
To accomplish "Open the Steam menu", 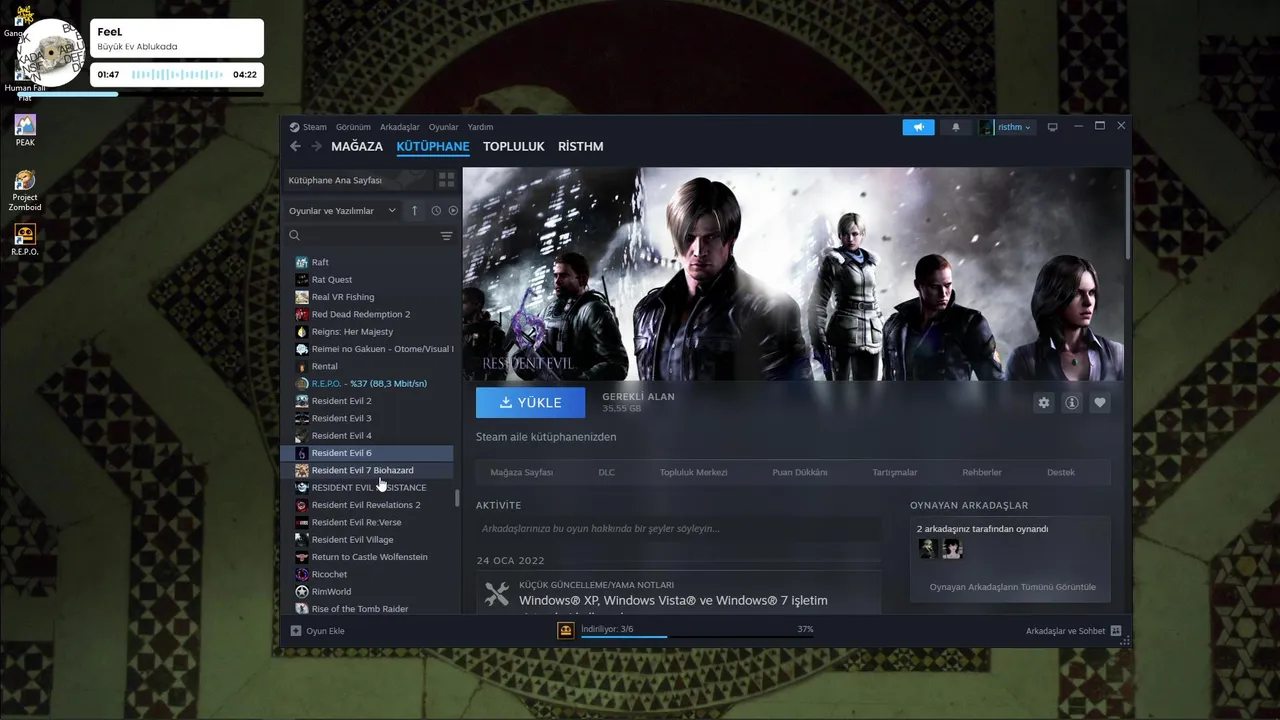I will (308, 127).
